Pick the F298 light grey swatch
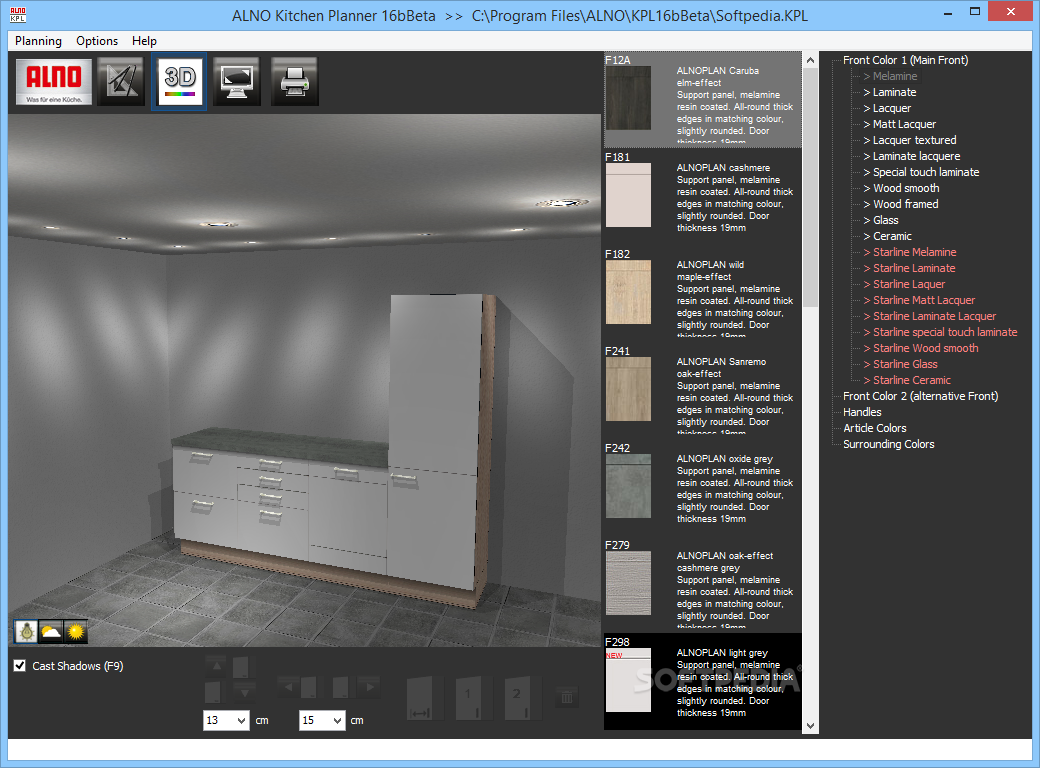Image resolution: width=1040 pixels, height=768 pixels. tap(628, 680)
